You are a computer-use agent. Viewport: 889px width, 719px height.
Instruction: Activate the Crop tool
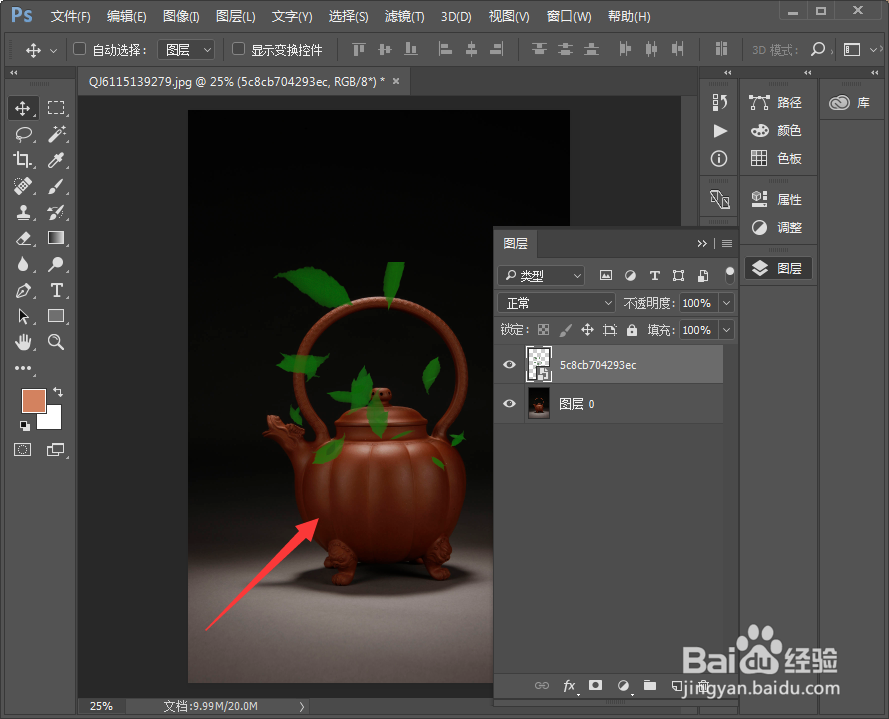(23, 160)
